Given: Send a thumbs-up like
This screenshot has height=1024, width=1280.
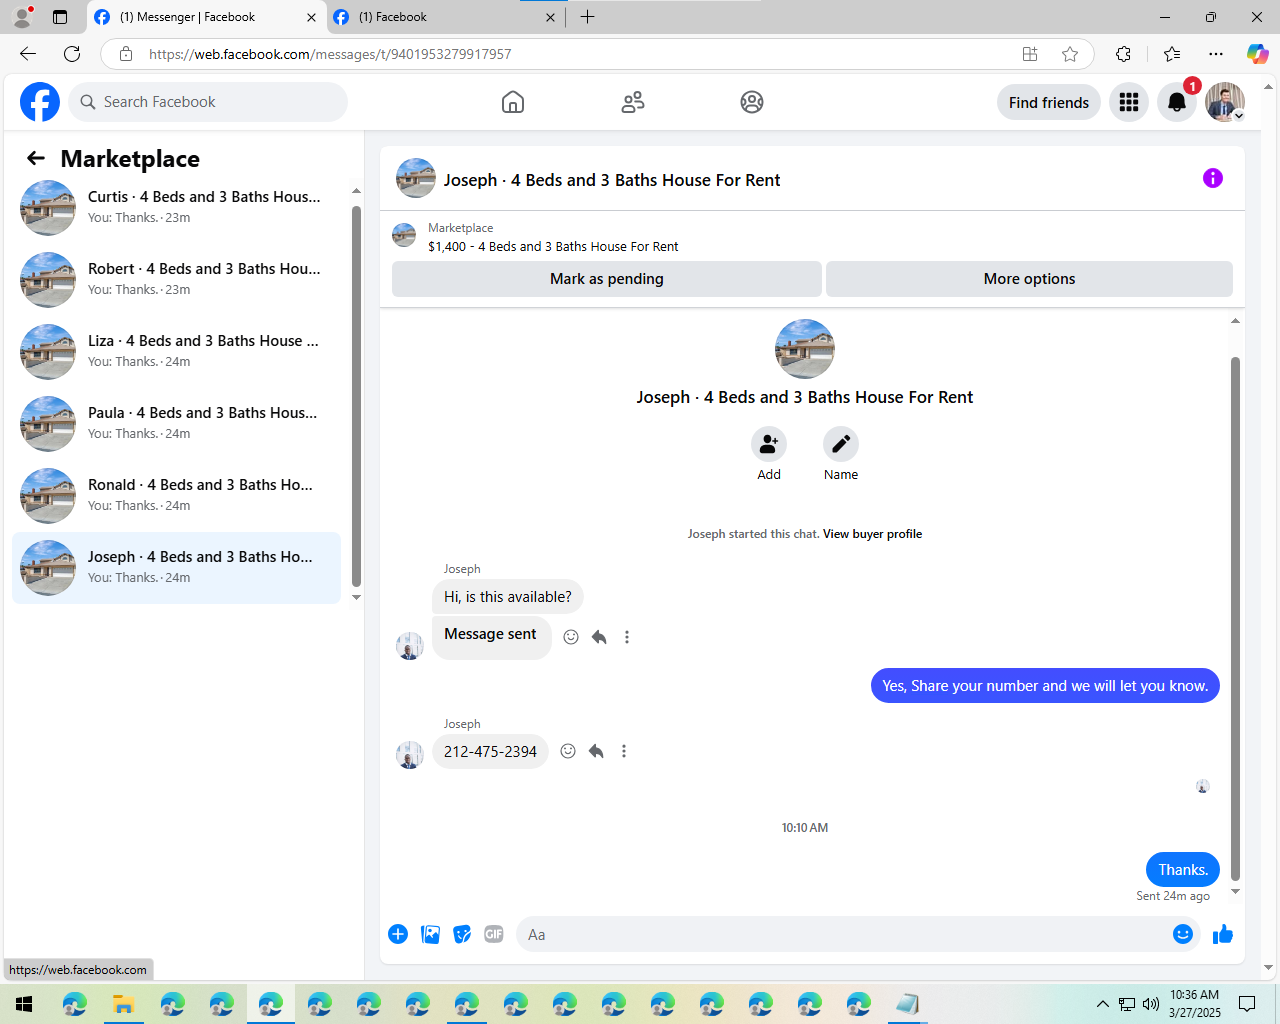Looking at the screenshot, I should tap(1223, 934).
